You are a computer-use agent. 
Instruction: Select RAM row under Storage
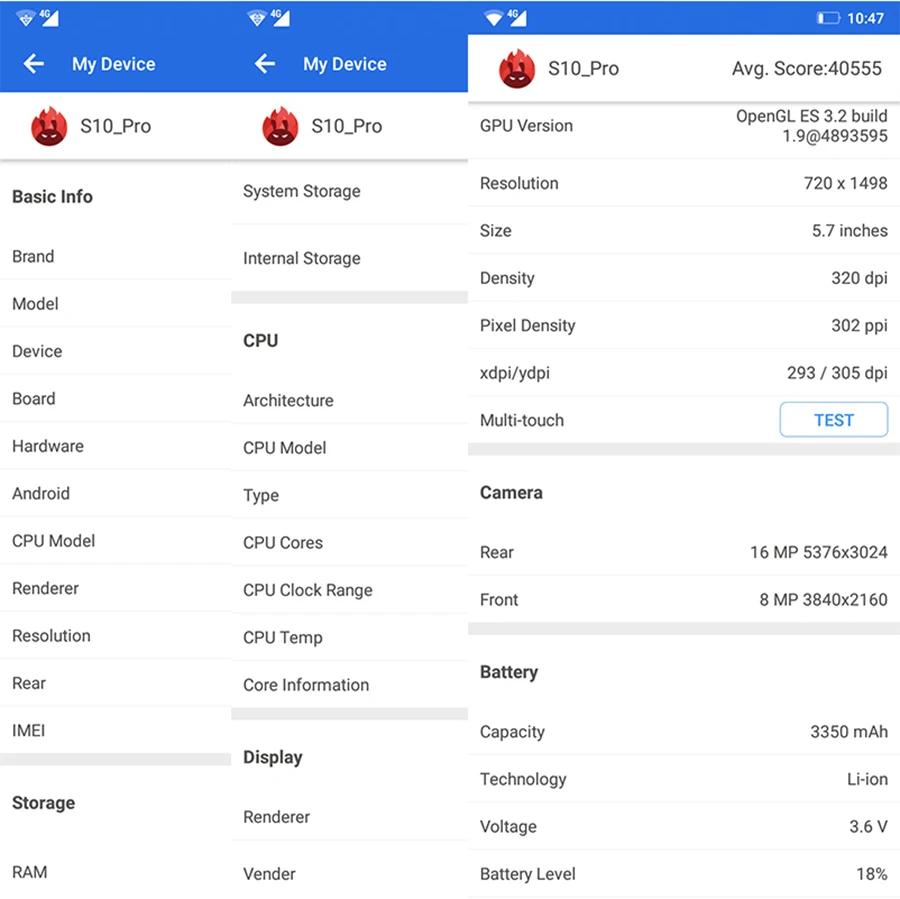click(115, 872)
